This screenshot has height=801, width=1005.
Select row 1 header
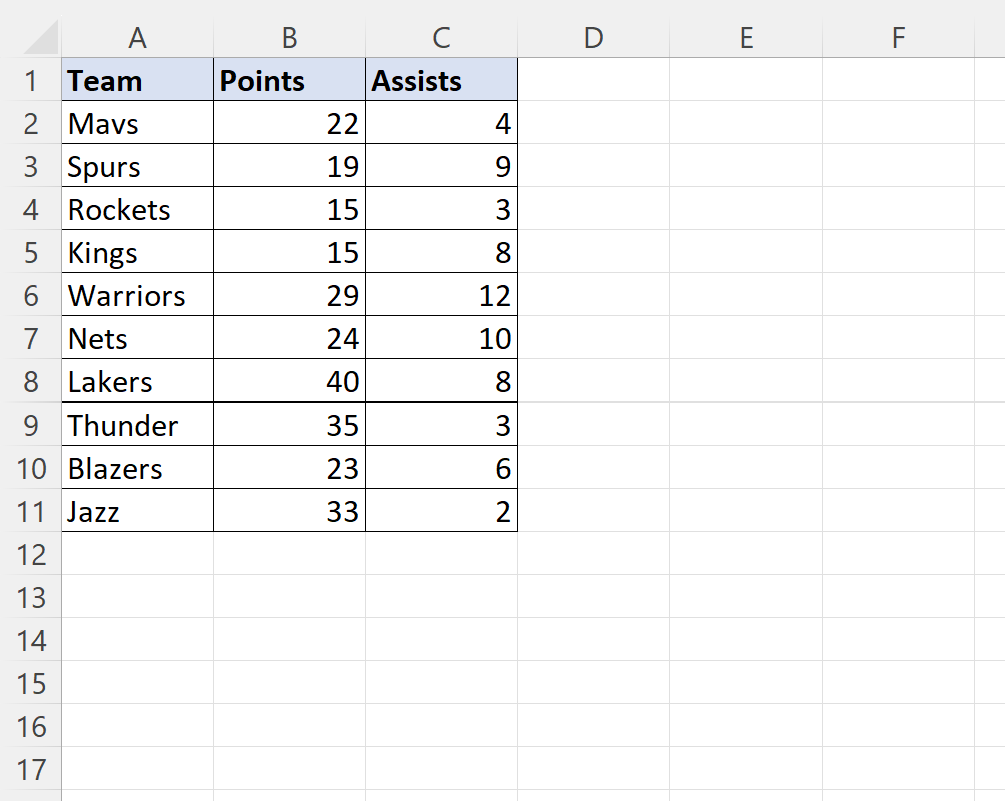coord(30,80)
